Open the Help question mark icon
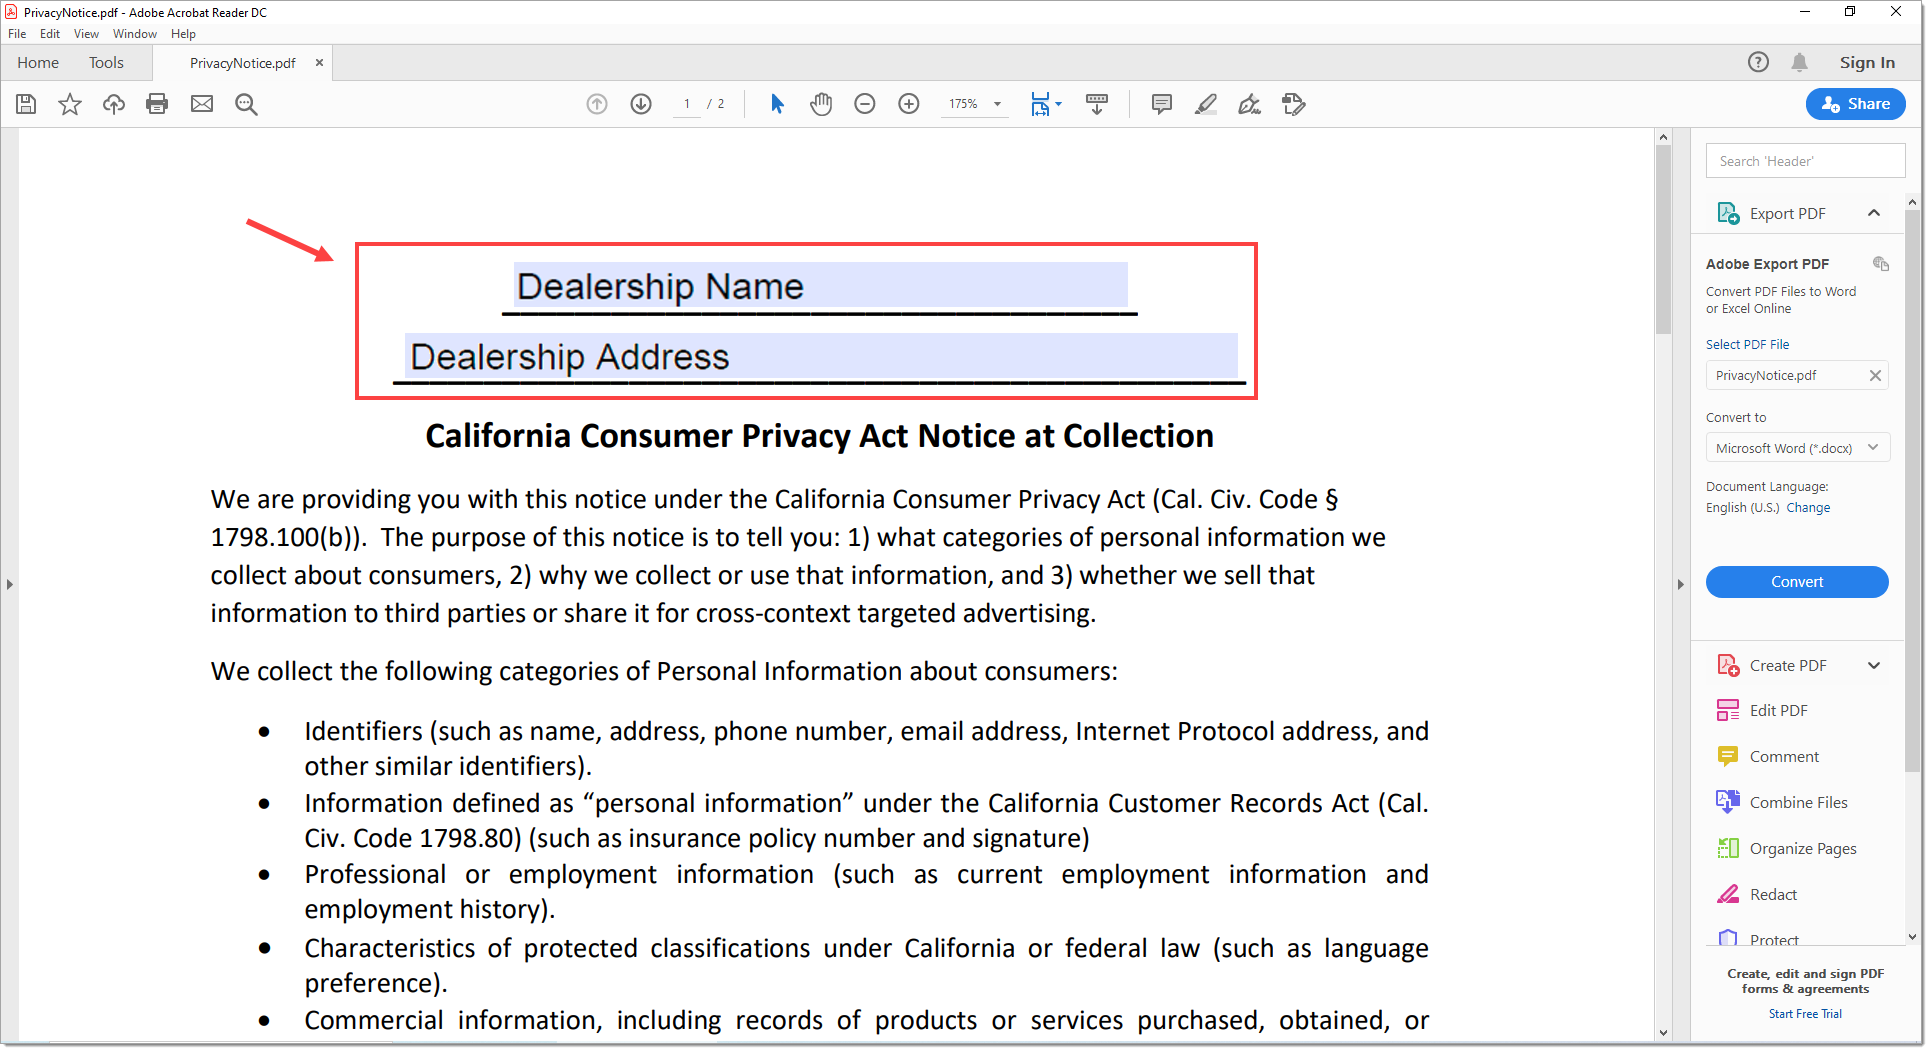Screen dimensions: 1929x1051 click(x=1758, y=62)
